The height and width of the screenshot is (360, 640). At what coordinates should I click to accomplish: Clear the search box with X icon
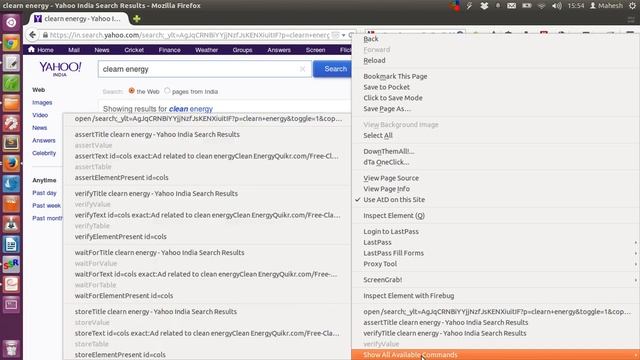pyautogui.click(x=302, y=69)
